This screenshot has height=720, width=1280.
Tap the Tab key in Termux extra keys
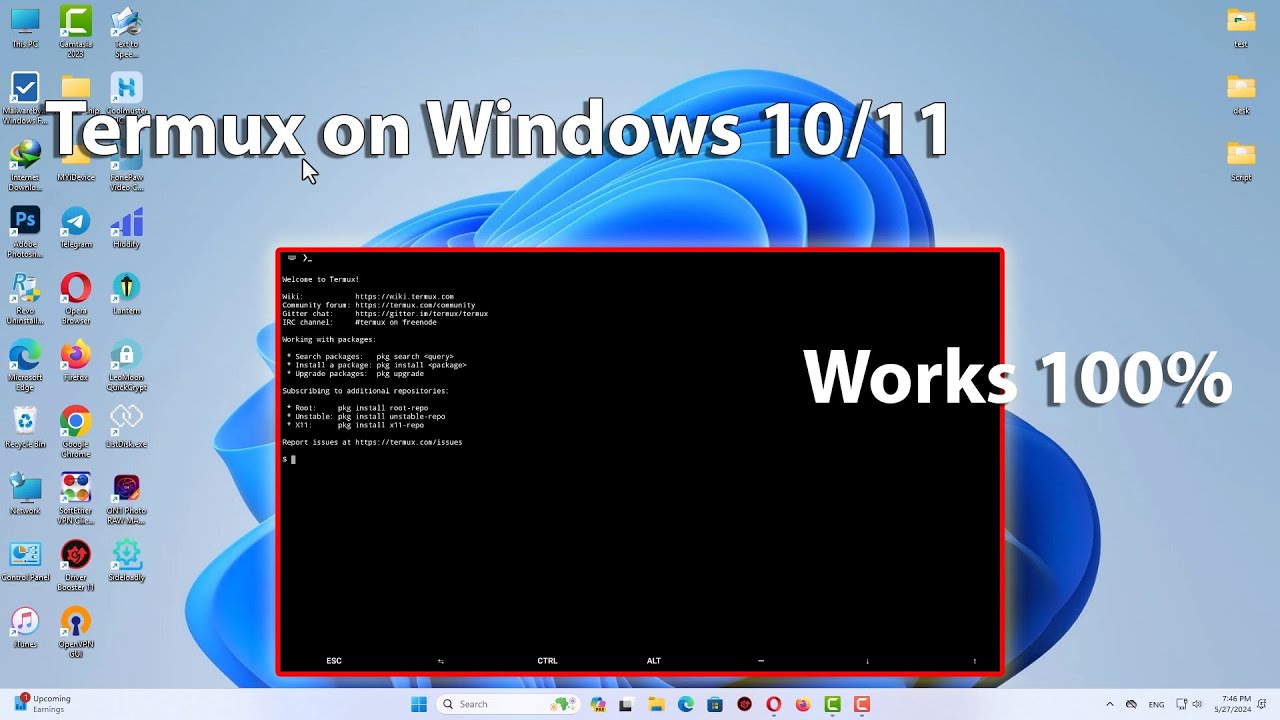(x=441, y=661)
